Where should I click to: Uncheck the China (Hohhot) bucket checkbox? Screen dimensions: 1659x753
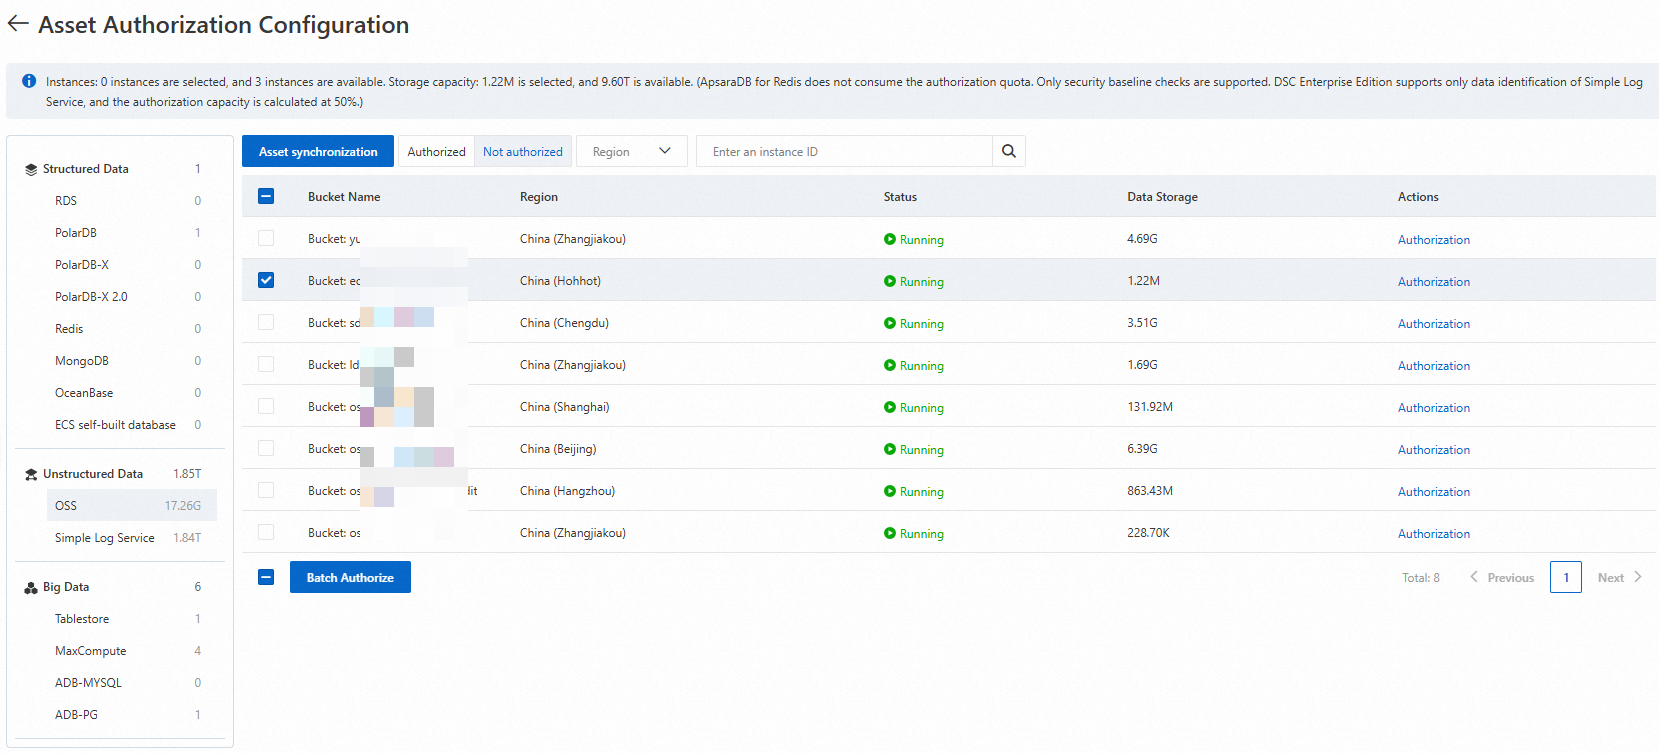click(266, 280)
